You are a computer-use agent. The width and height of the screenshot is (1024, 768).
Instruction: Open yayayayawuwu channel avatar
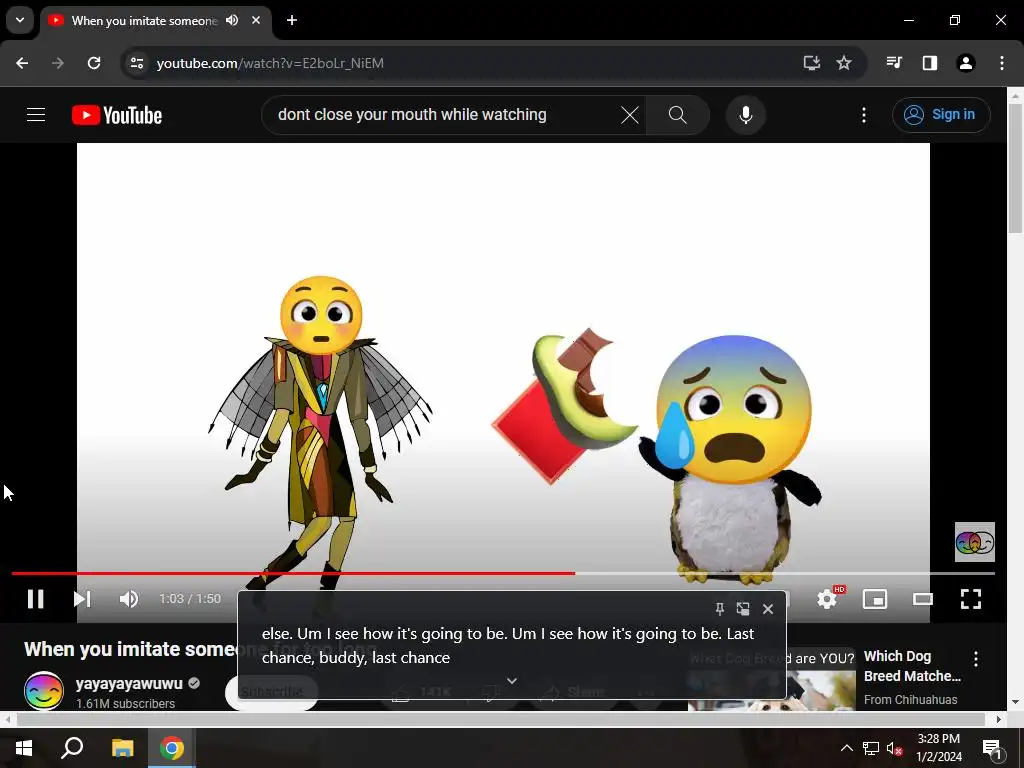[x=44, y=691]
